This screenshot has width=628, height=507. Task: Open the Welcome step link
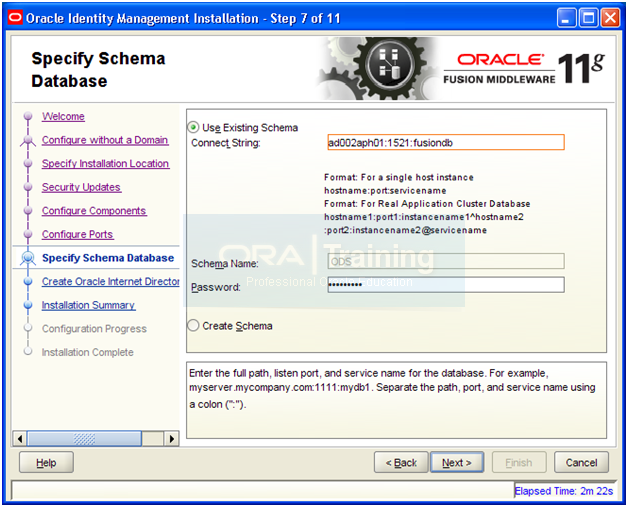click(63, 117)
